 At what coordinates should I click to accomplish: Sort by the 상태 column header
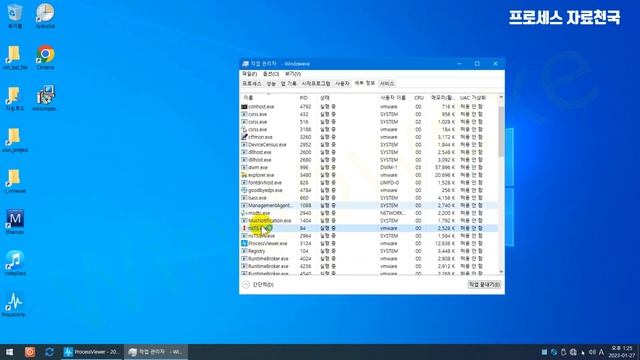[348, 98]
